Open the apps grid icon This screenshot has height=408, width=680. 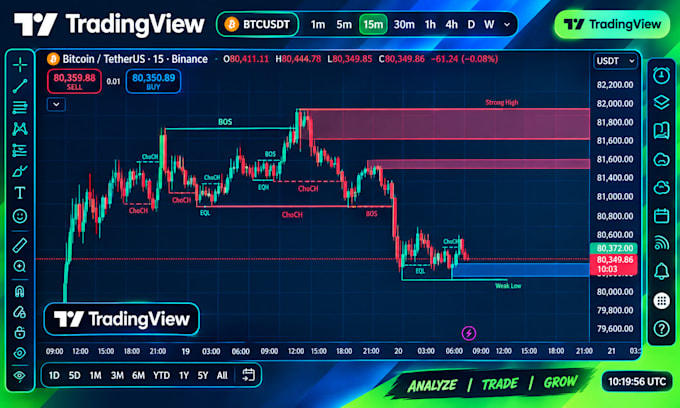click(661, 300)
